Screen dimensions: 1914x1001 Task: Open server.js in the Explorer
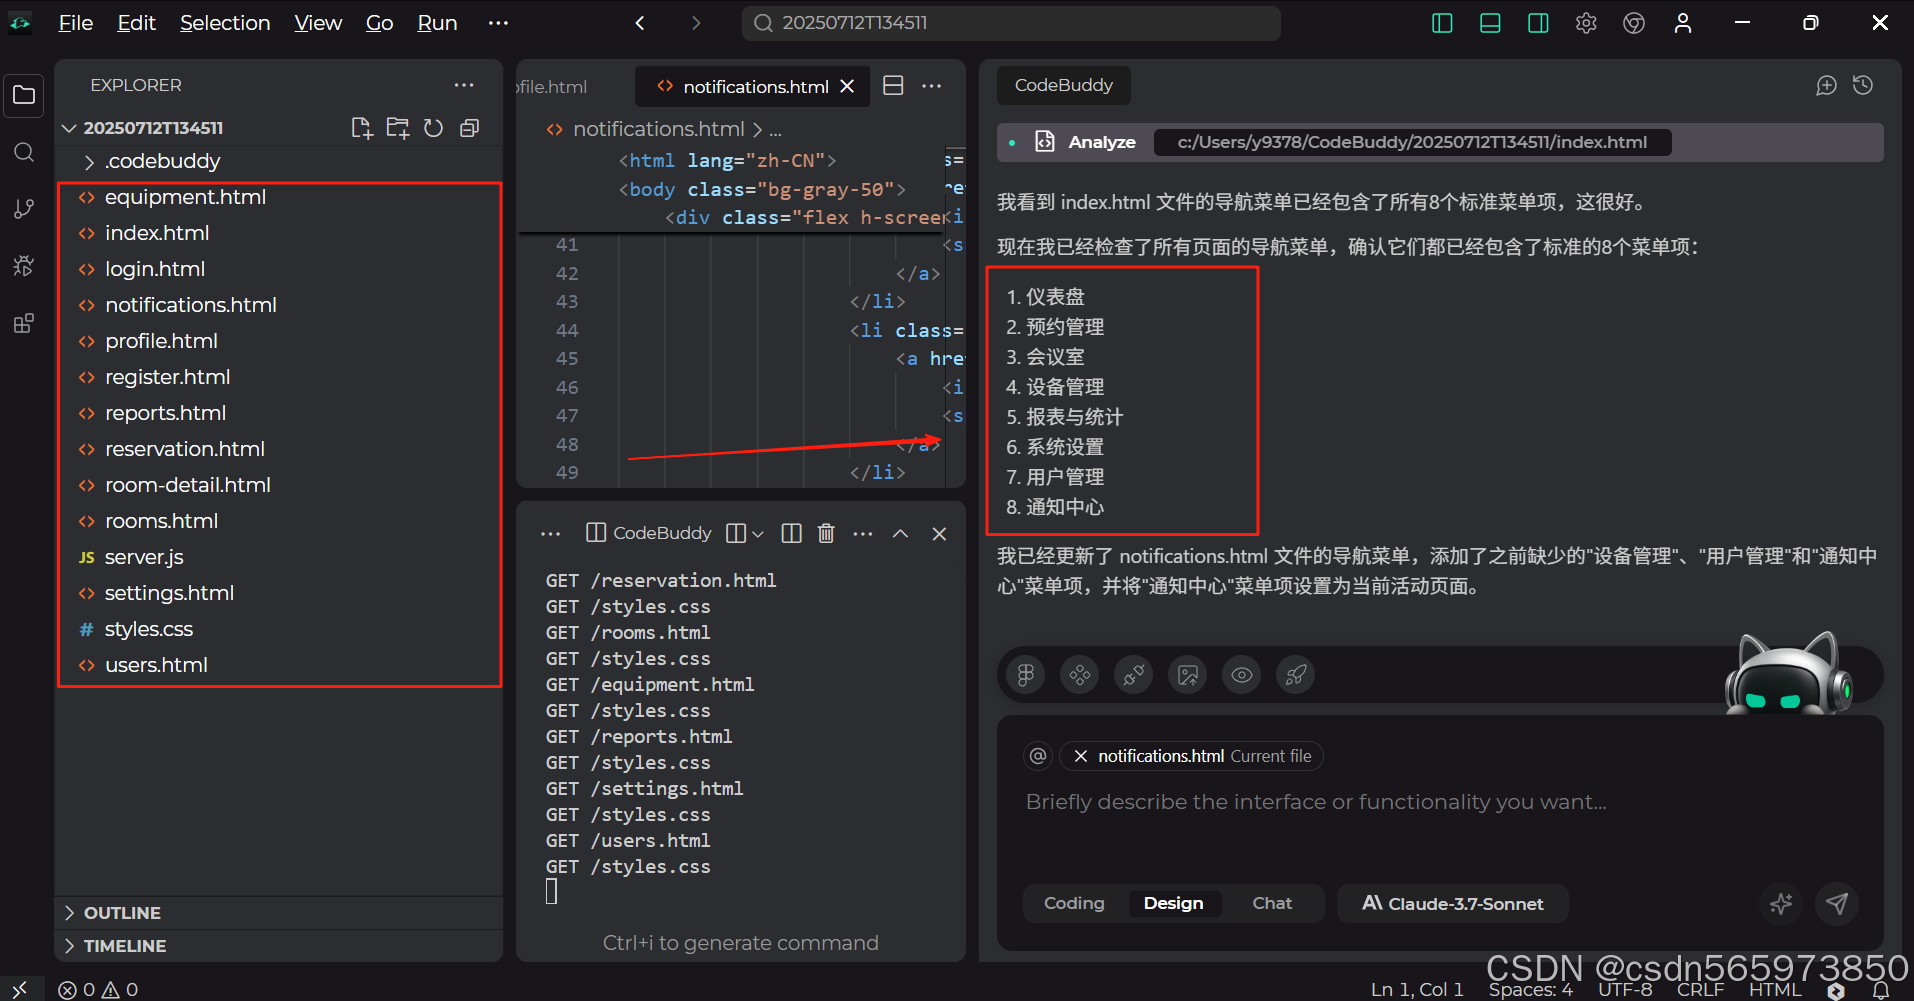(x=280, y=557)
